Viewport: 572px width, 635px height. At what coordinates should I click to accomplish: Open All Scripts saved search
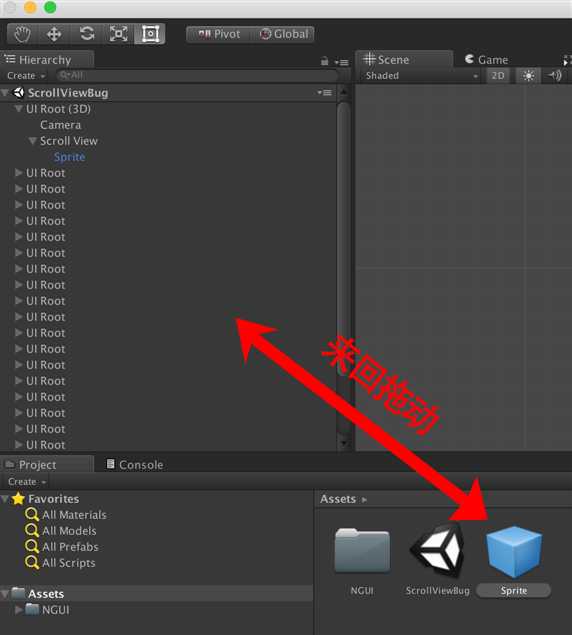60,563
